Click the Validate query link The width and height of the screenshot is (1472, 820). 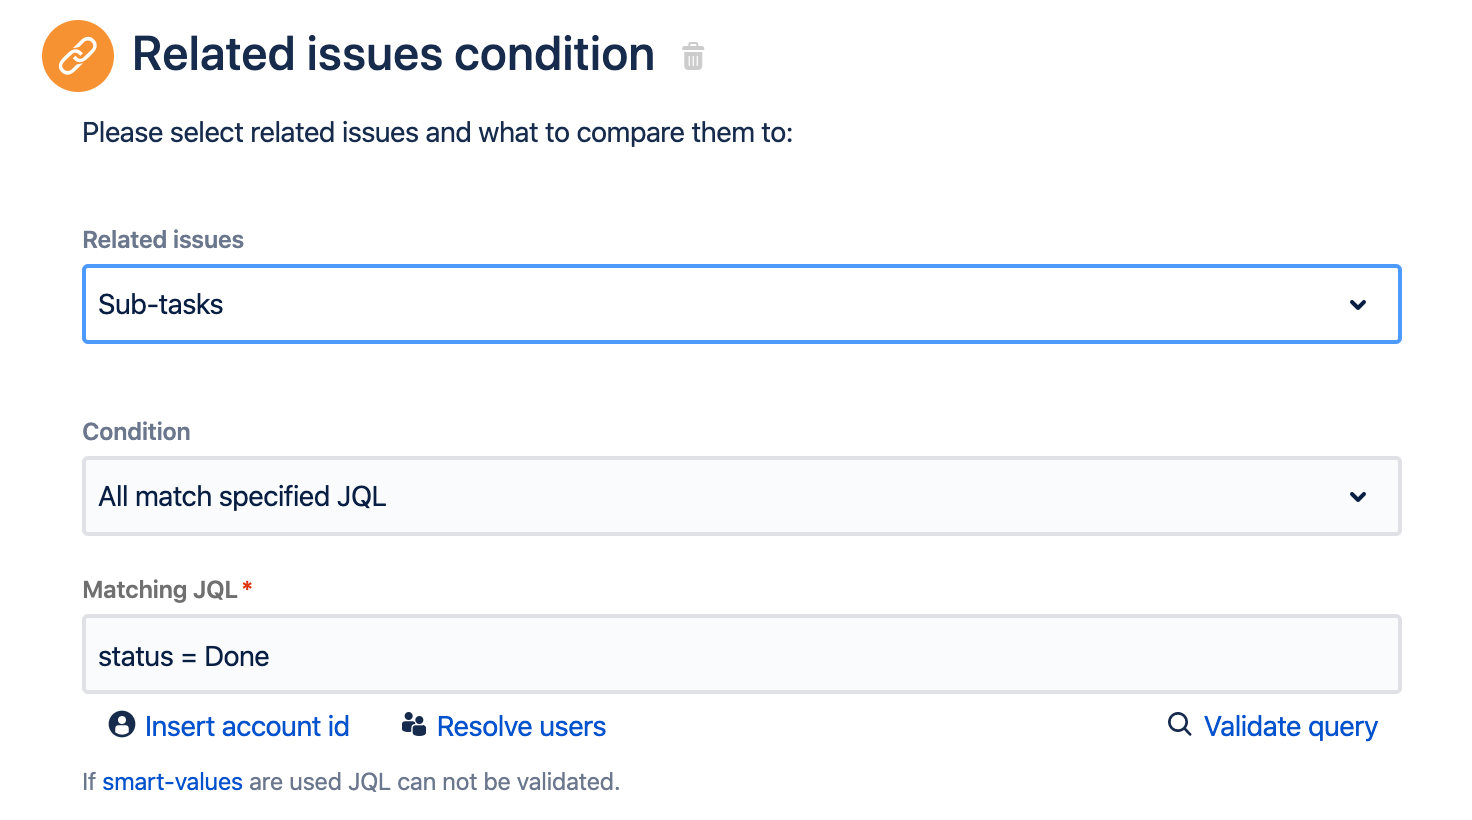[x=1290, y=727]
